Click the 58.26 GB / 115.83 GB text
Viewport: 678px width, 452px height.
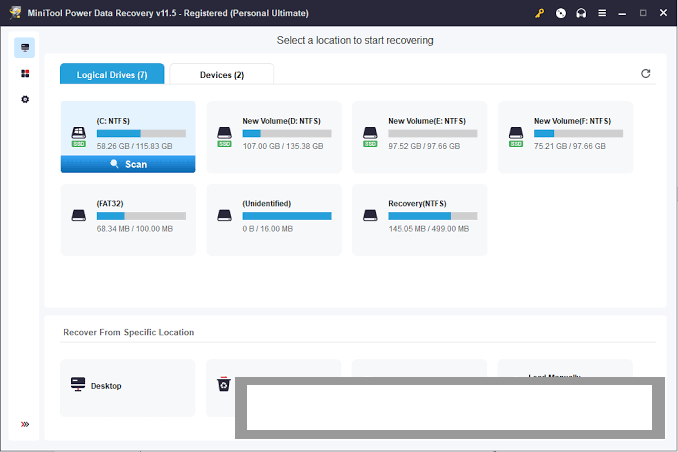pyautogui.click(x=134, y=146)
